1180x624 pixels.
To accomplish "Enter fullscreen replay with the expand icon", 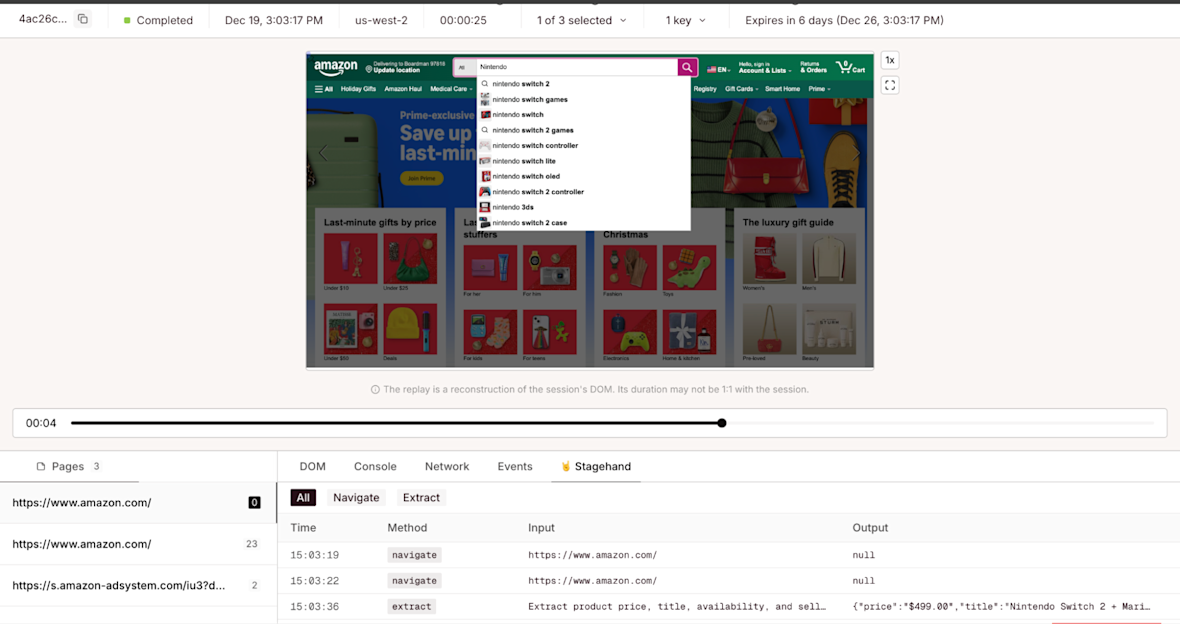I will coord(890,85).
